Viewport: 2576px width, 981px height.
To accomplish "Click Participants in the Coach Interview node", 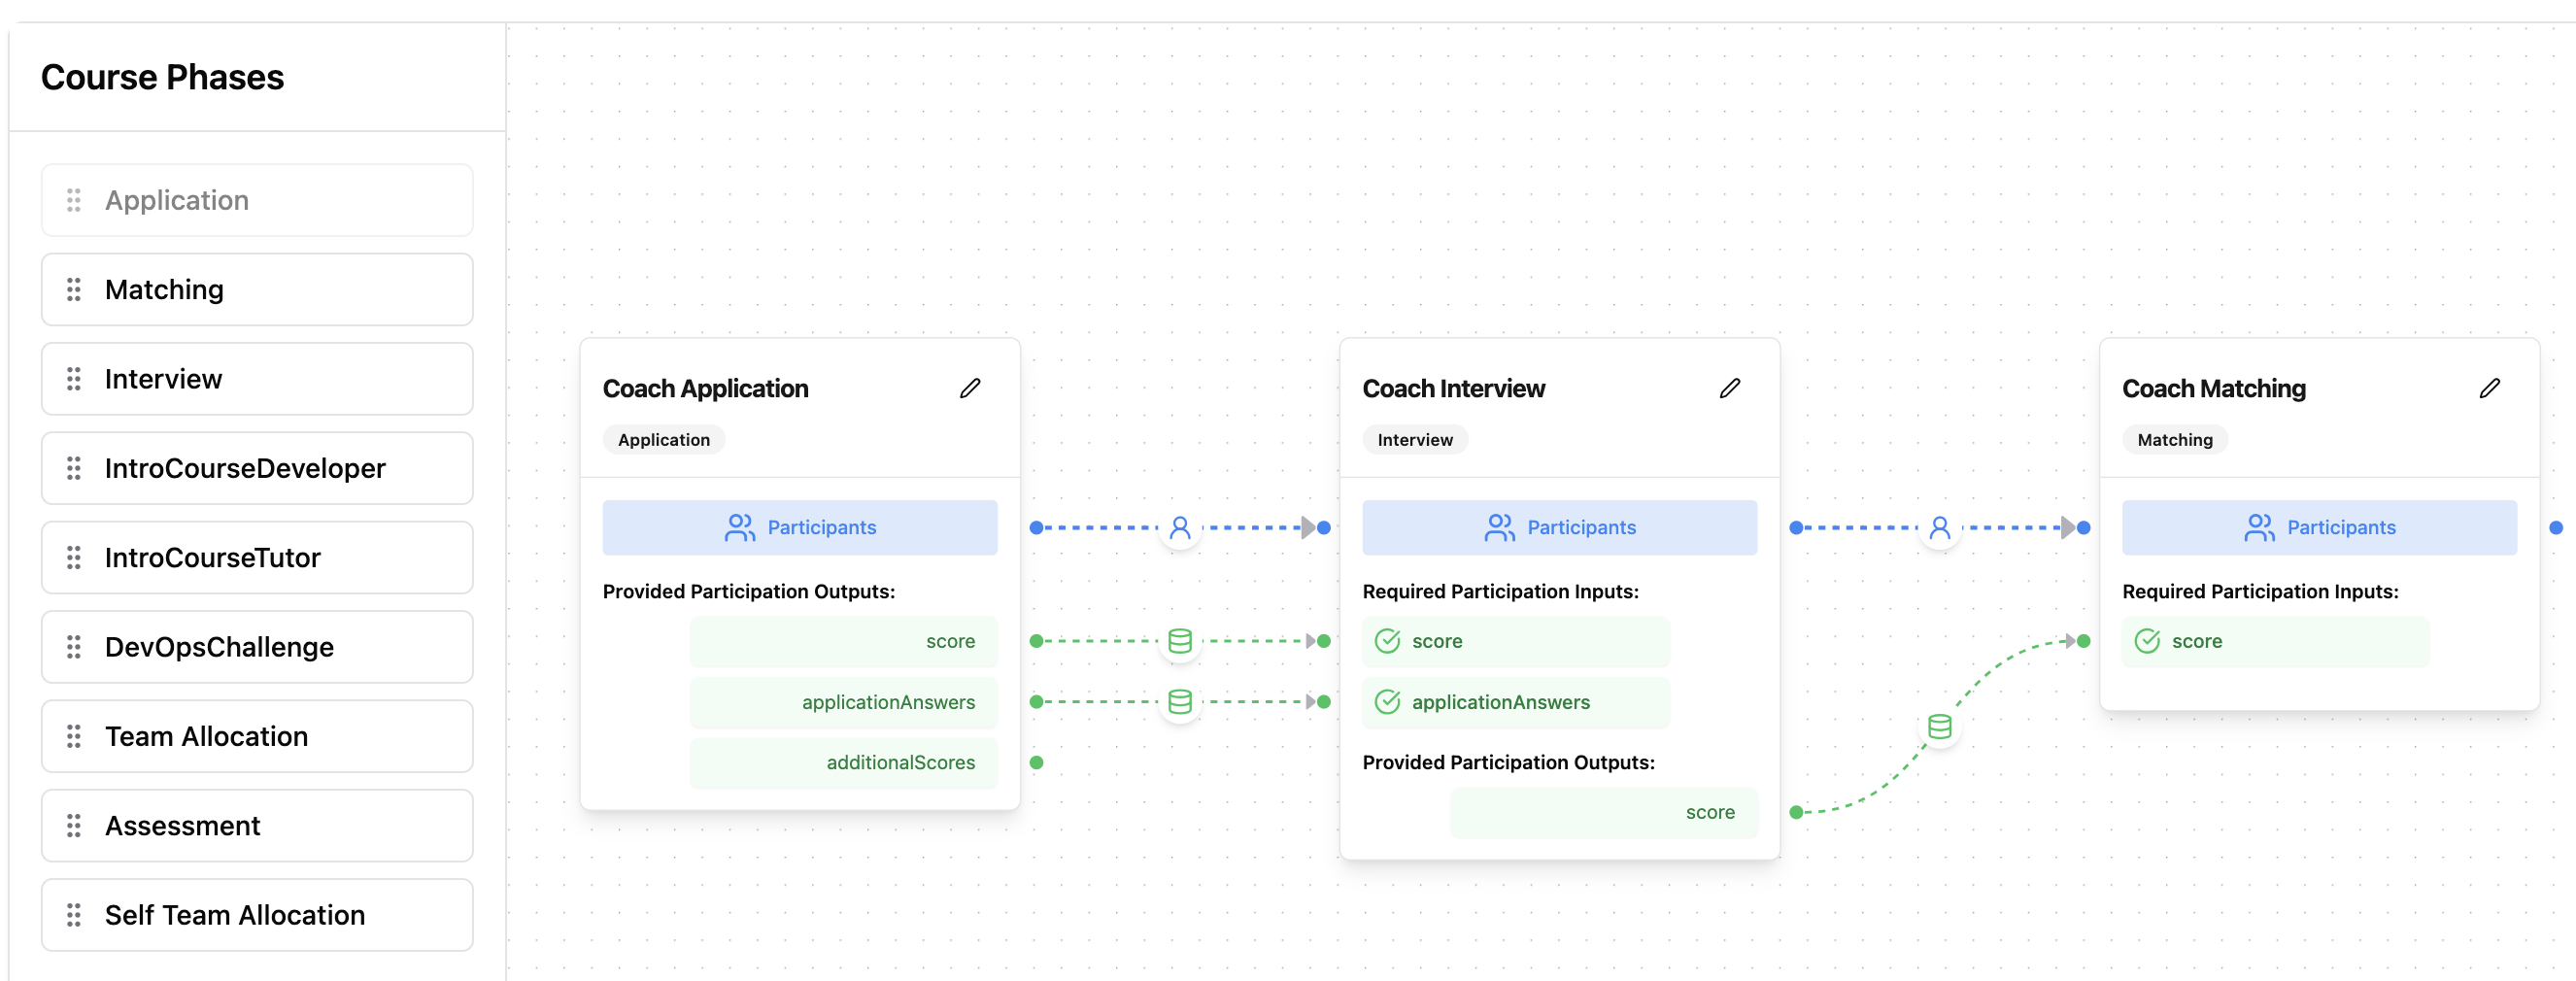I will click(1559, 527).
